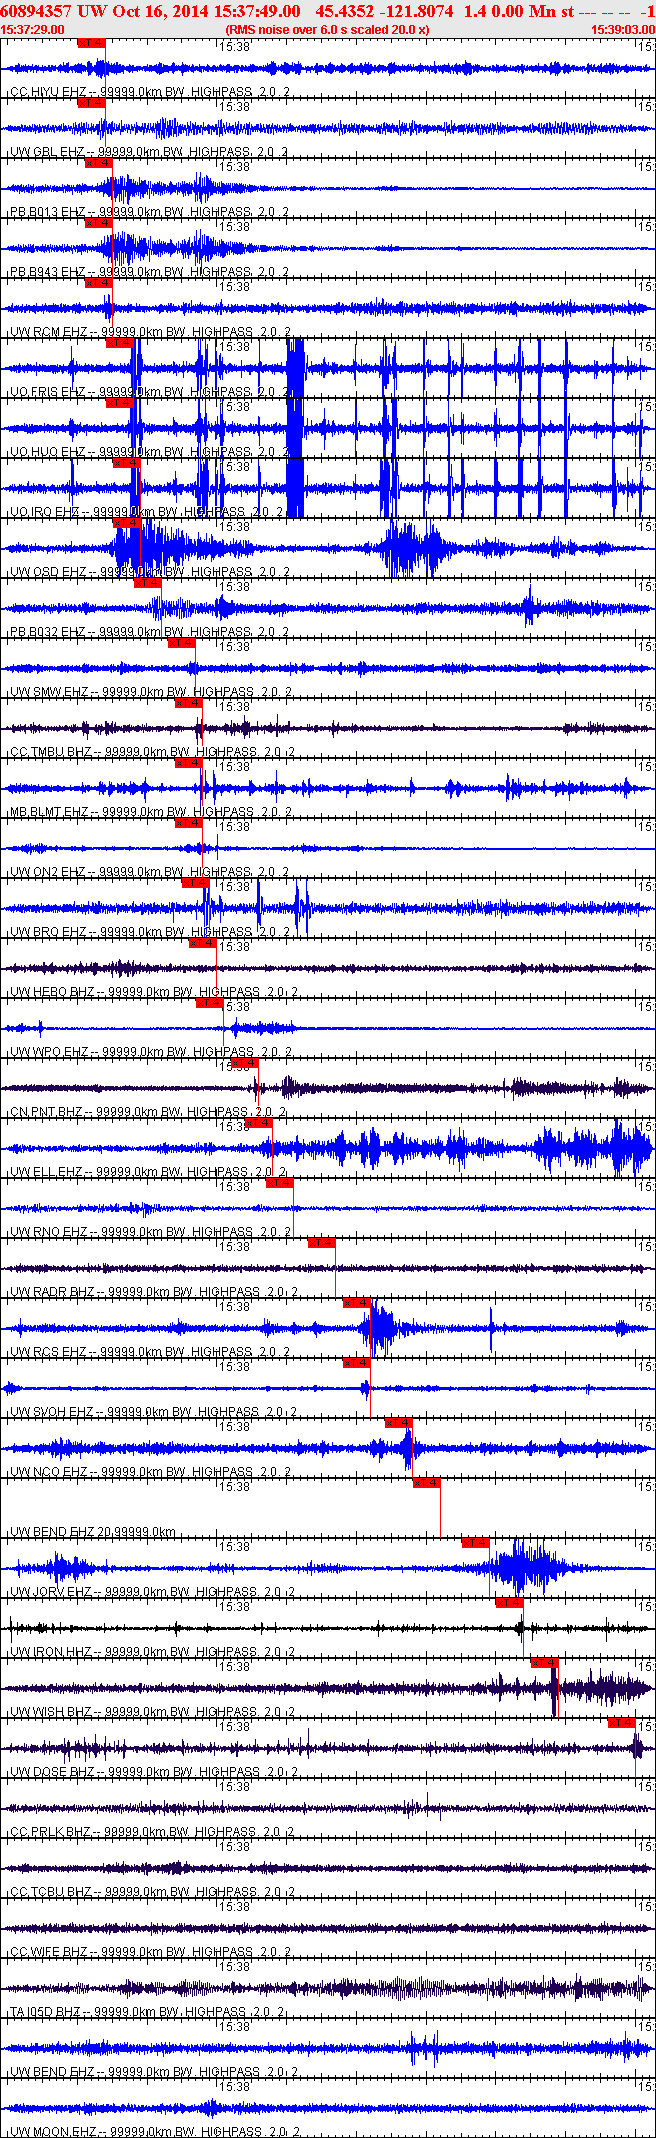Image resolution: width=656 pixels, height=2138 pixels.
Task: Click the red pick marker on CC HIYU trace
Action: pyautogui.click(x=91, y=43)
